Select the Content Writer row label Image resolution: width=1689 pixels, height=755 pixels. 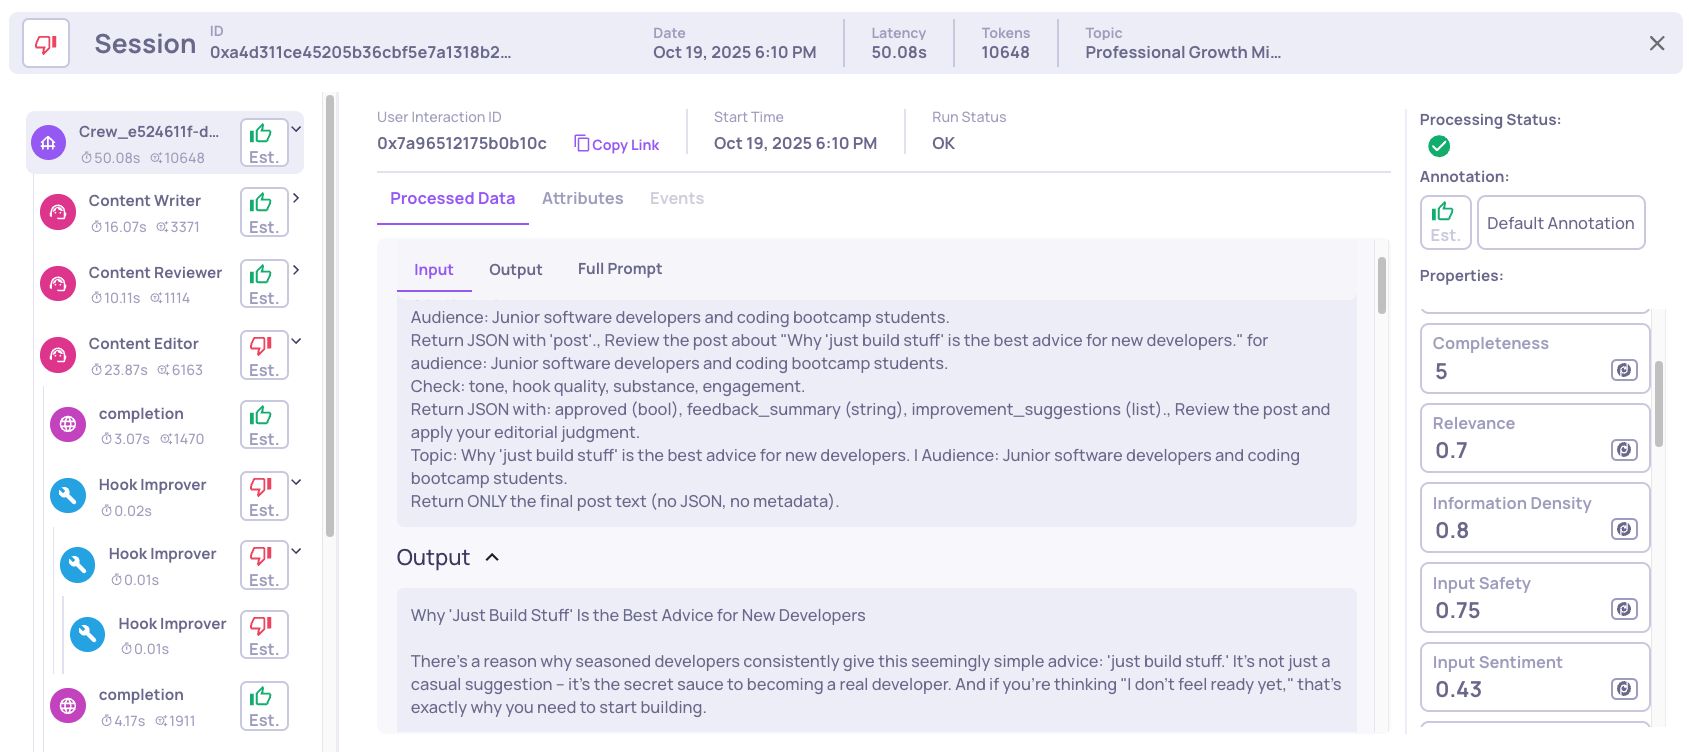(145, 201)
